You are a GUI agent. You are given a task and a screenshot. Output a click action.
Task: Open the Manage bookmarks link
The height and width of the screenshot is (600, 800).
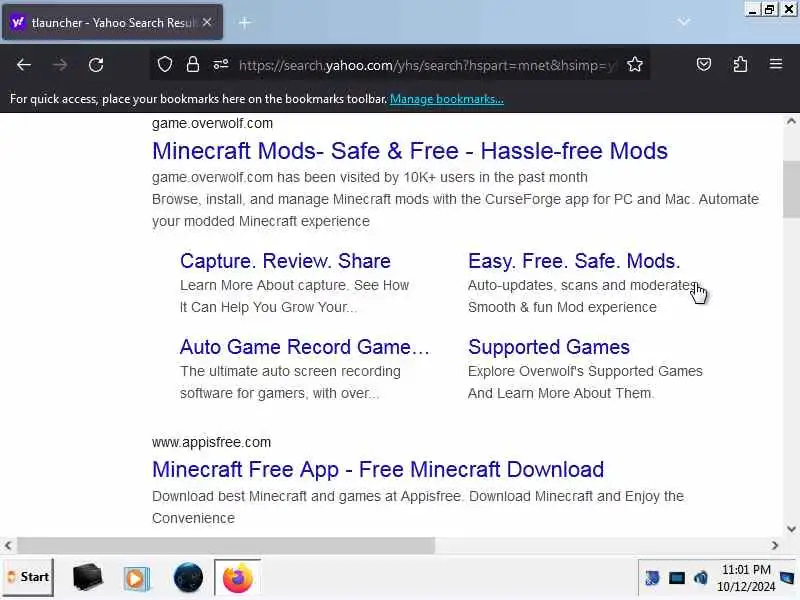(446, 99)
